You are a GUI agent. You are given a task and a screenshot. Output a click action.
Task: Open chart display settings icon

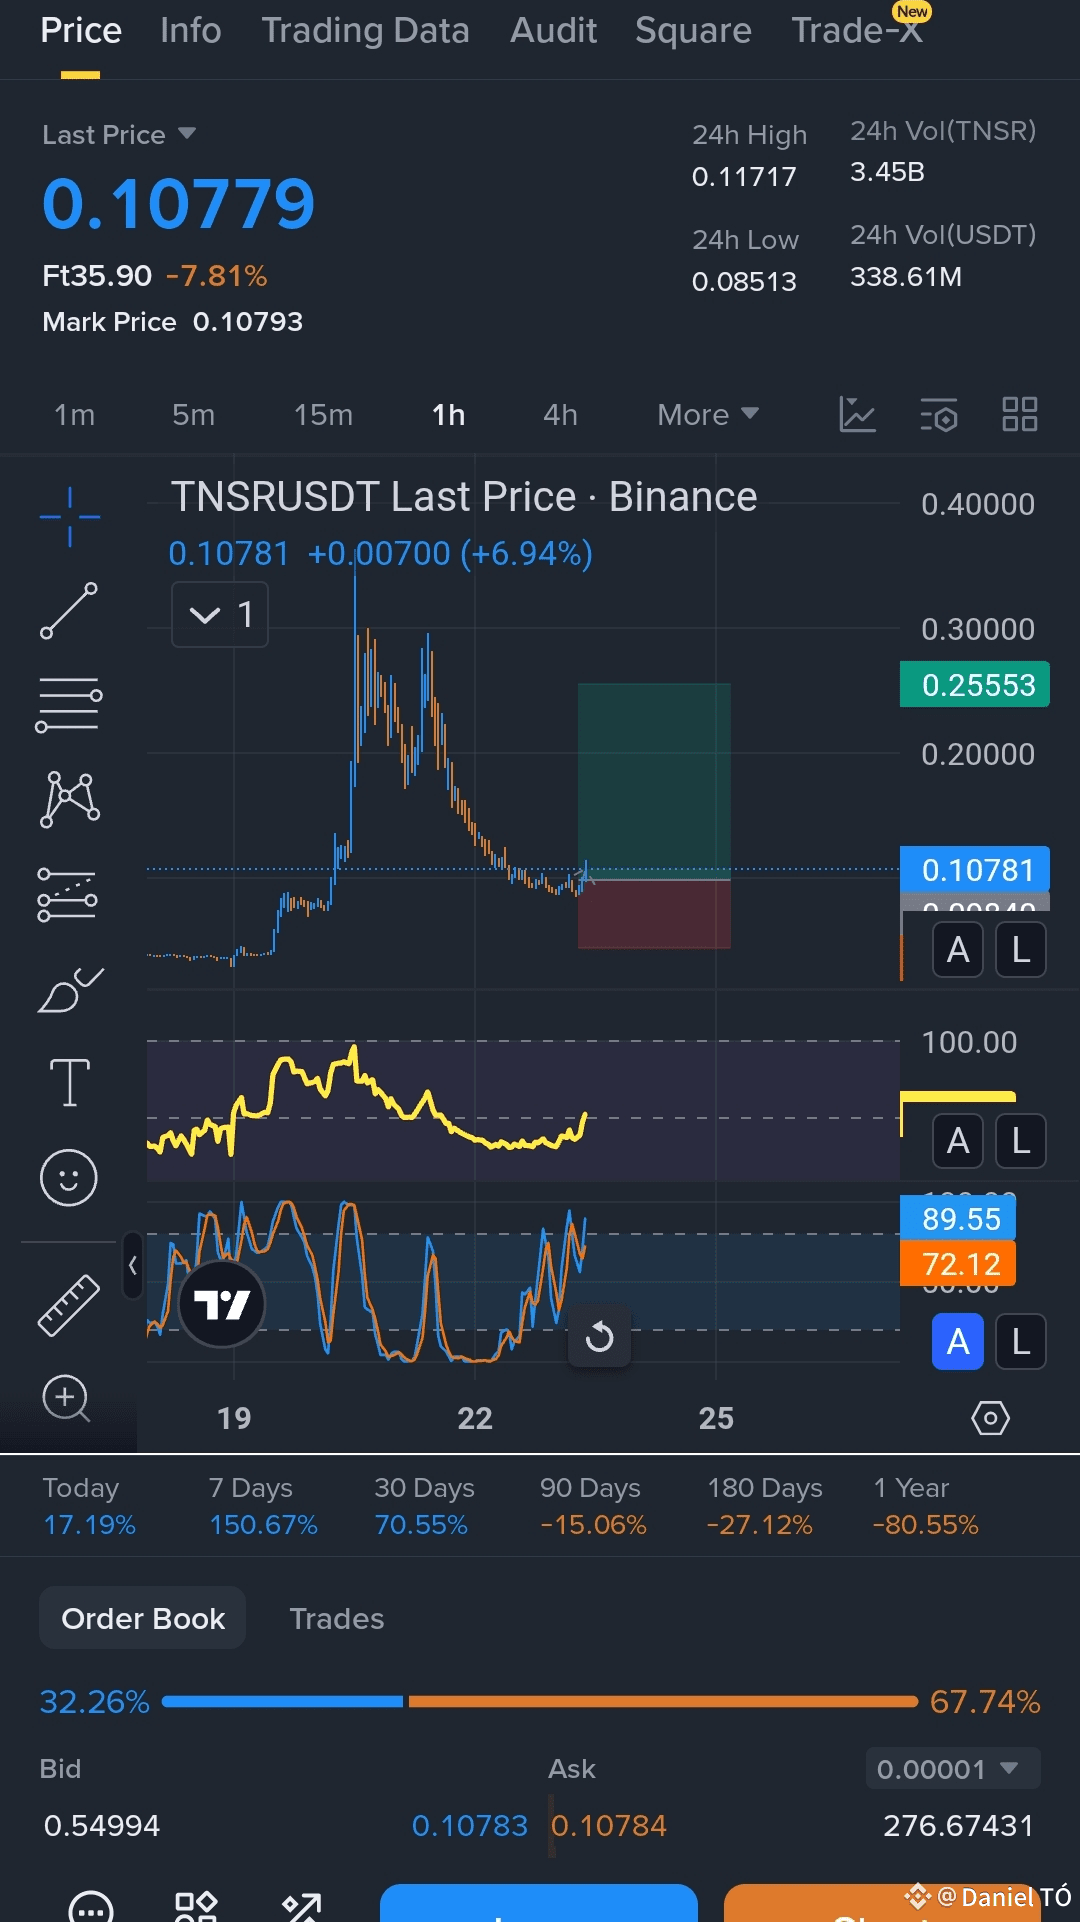click(x=939, y=414)
